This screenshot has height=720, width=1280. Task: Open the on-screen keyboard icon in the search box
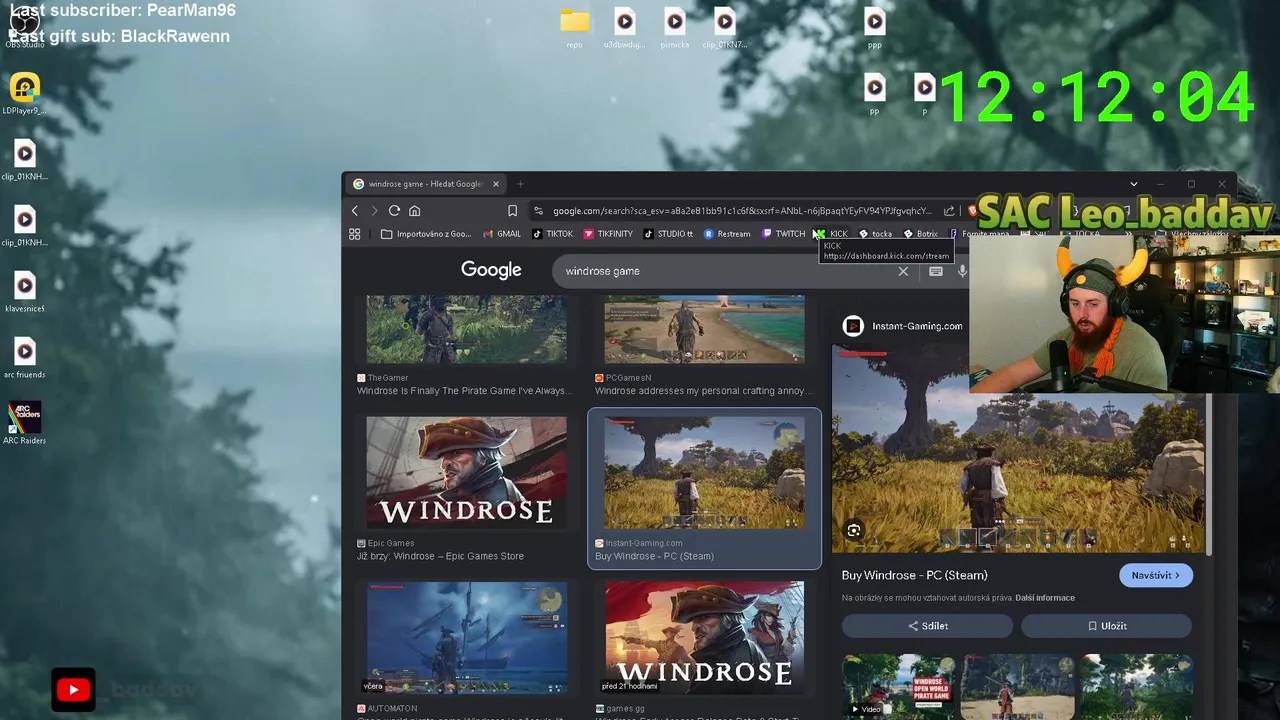coord(936,271)
